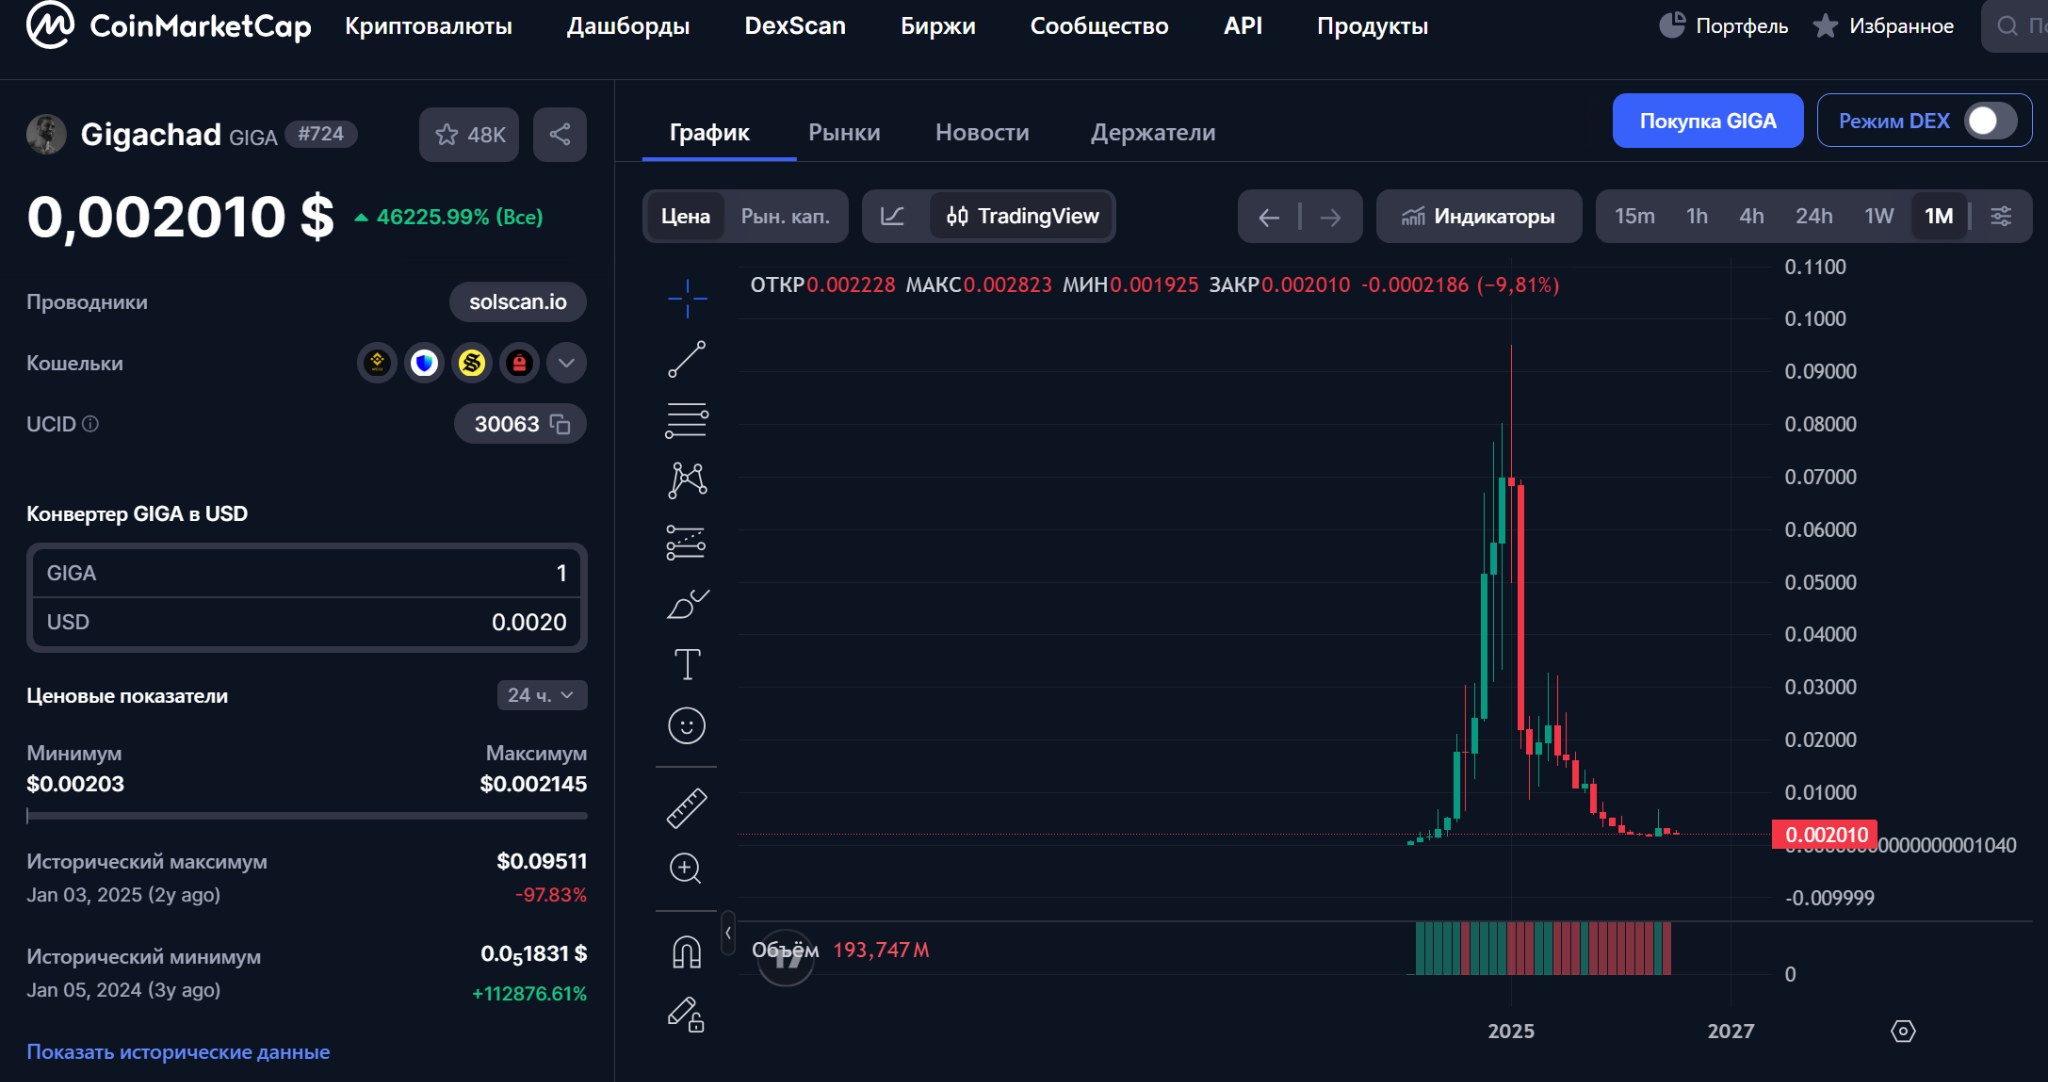The image size is (2048, 1082).
Task: Click the redo forward arrow
Action: click(x=1330, y=217)
